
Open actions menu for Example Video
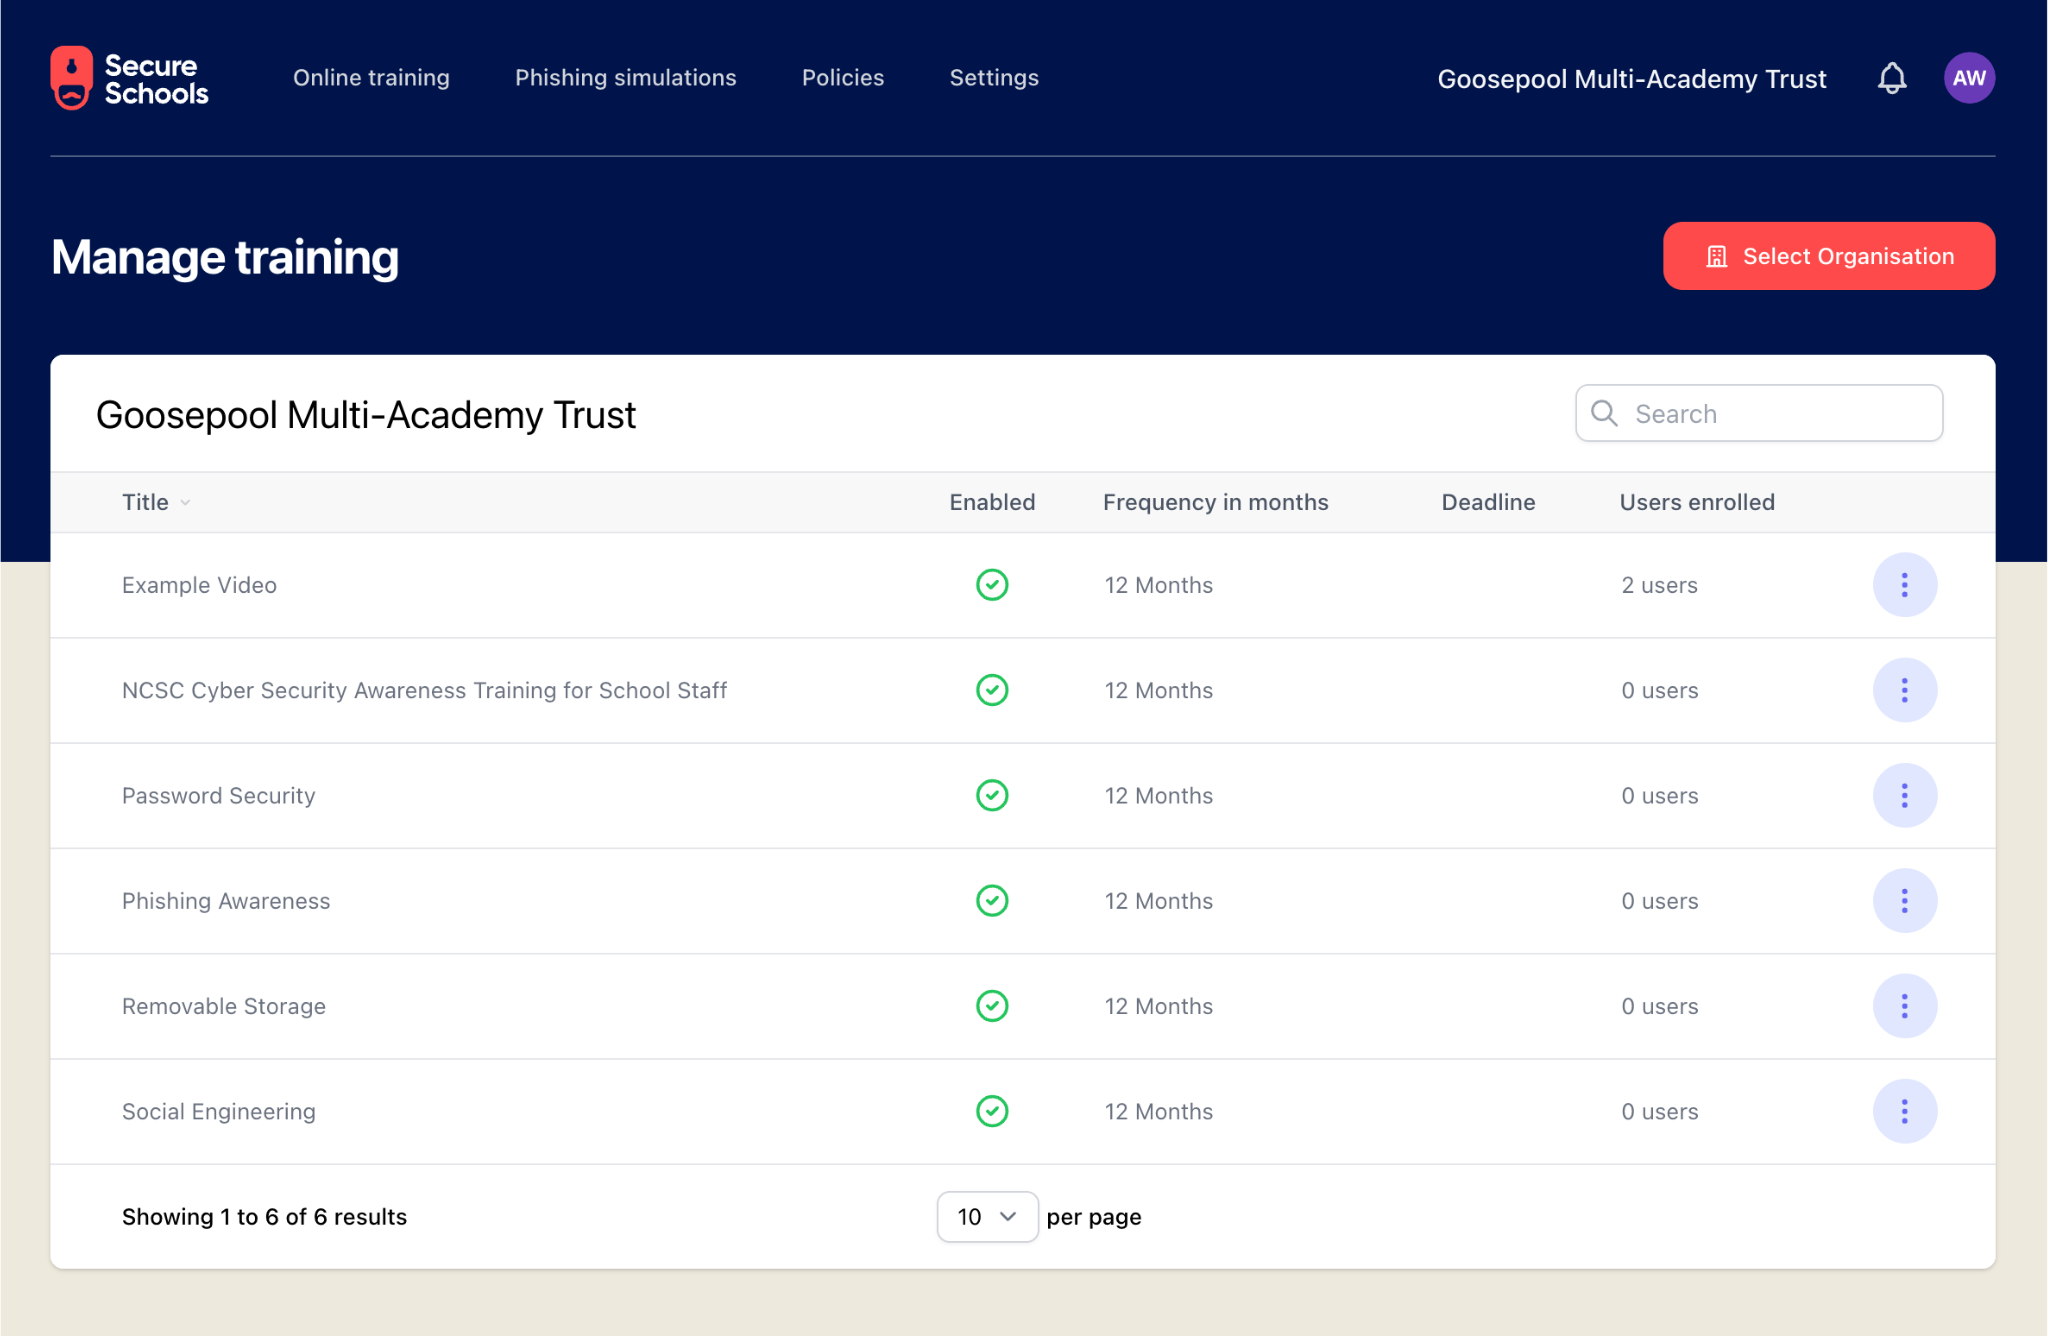click(1904, 585)
